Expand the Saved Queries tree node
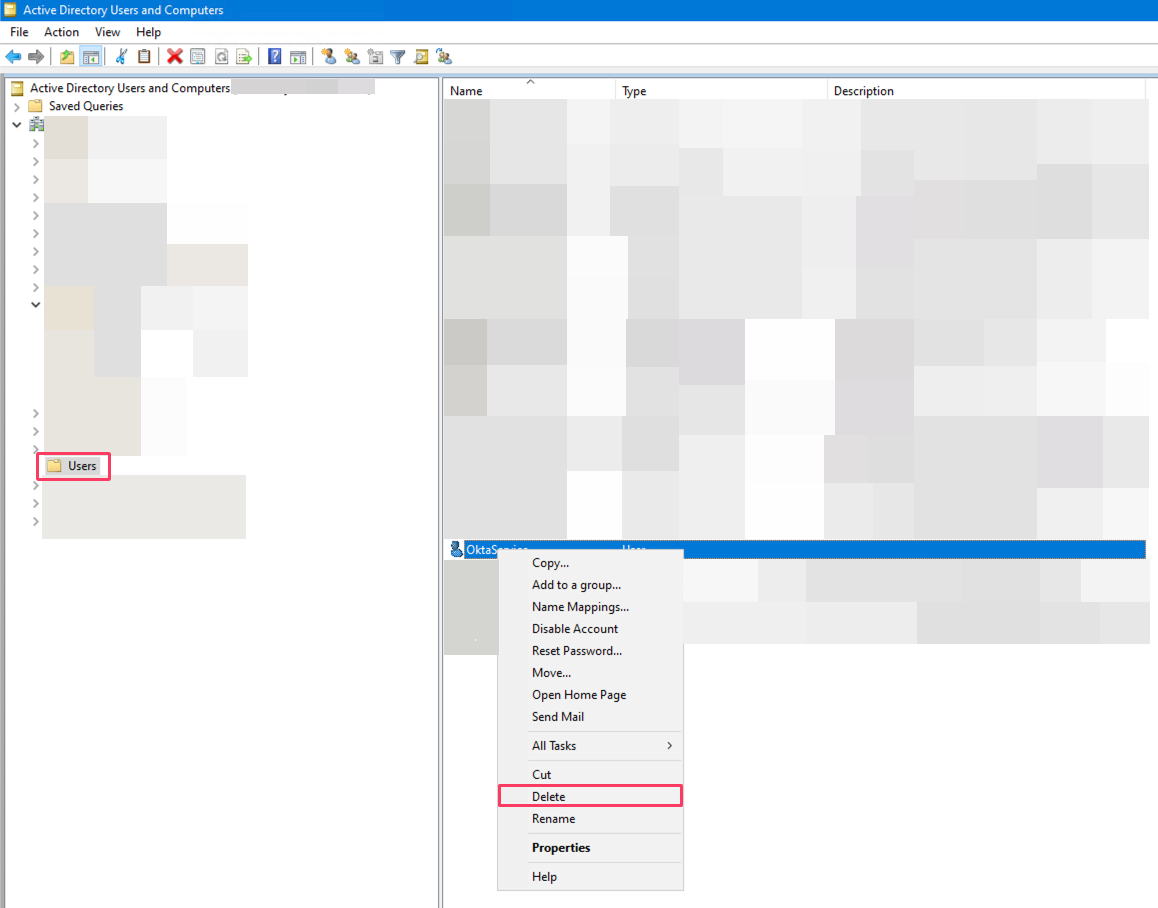The image size is (1158, 908). (x=17, y=107)
